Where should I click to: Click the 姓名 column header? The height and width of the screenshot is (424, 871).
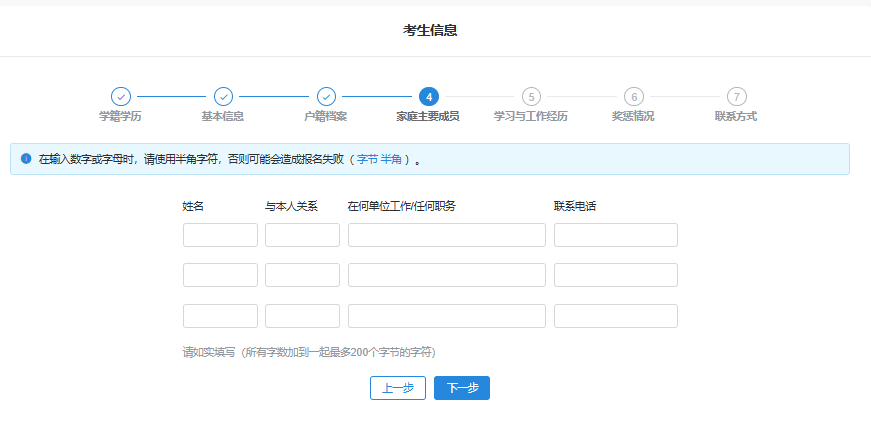(x=193, y=207)
